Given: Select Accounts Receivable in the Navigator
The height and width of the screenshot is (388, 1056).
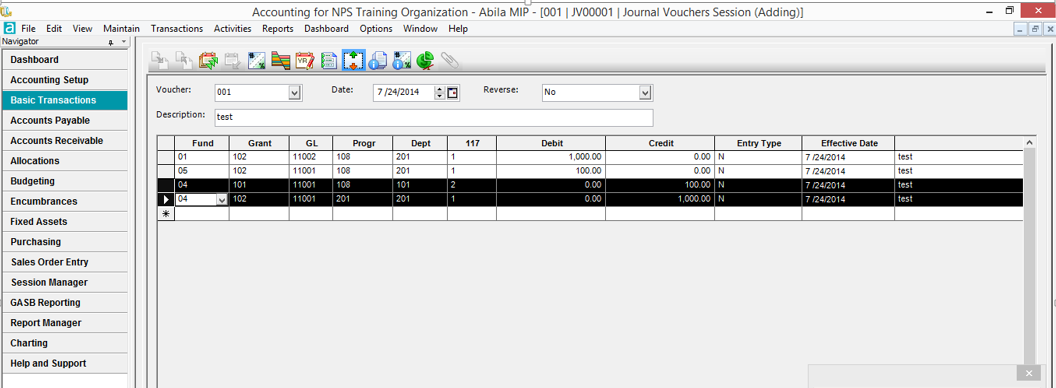Looking at the screenshot, I should (64, 141).
